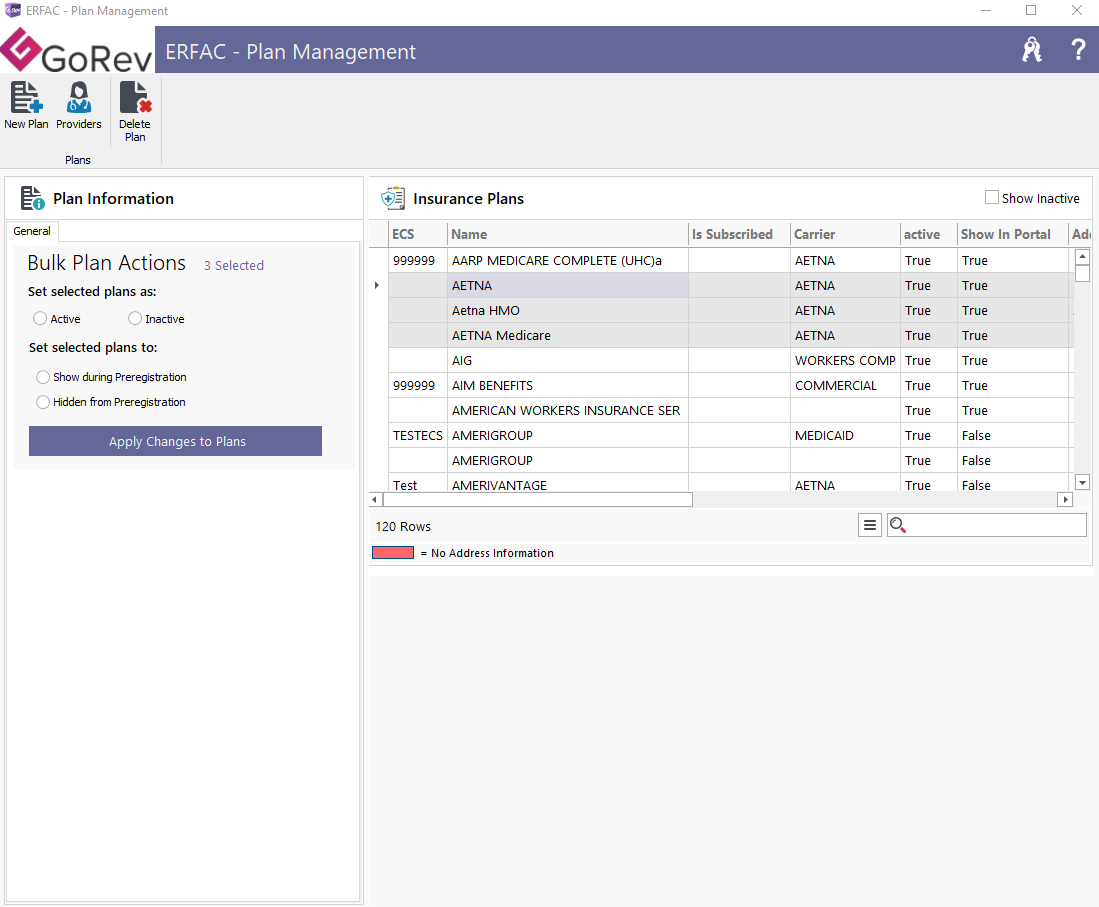The image size is (1099, 907).
Task: Select the AARP MEDICARE COMPLETE (UHC)a row
Action: pyautogui.click(x=731, y=261)
